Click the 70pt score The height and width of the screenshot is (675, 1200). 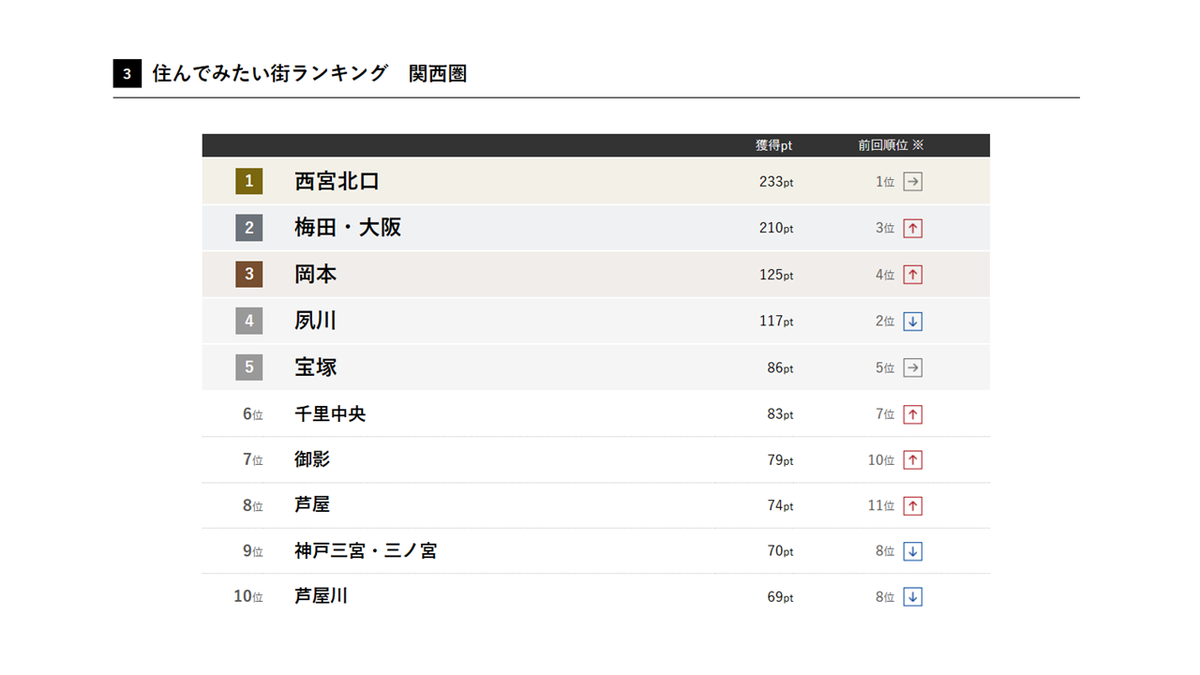[780, 551]
